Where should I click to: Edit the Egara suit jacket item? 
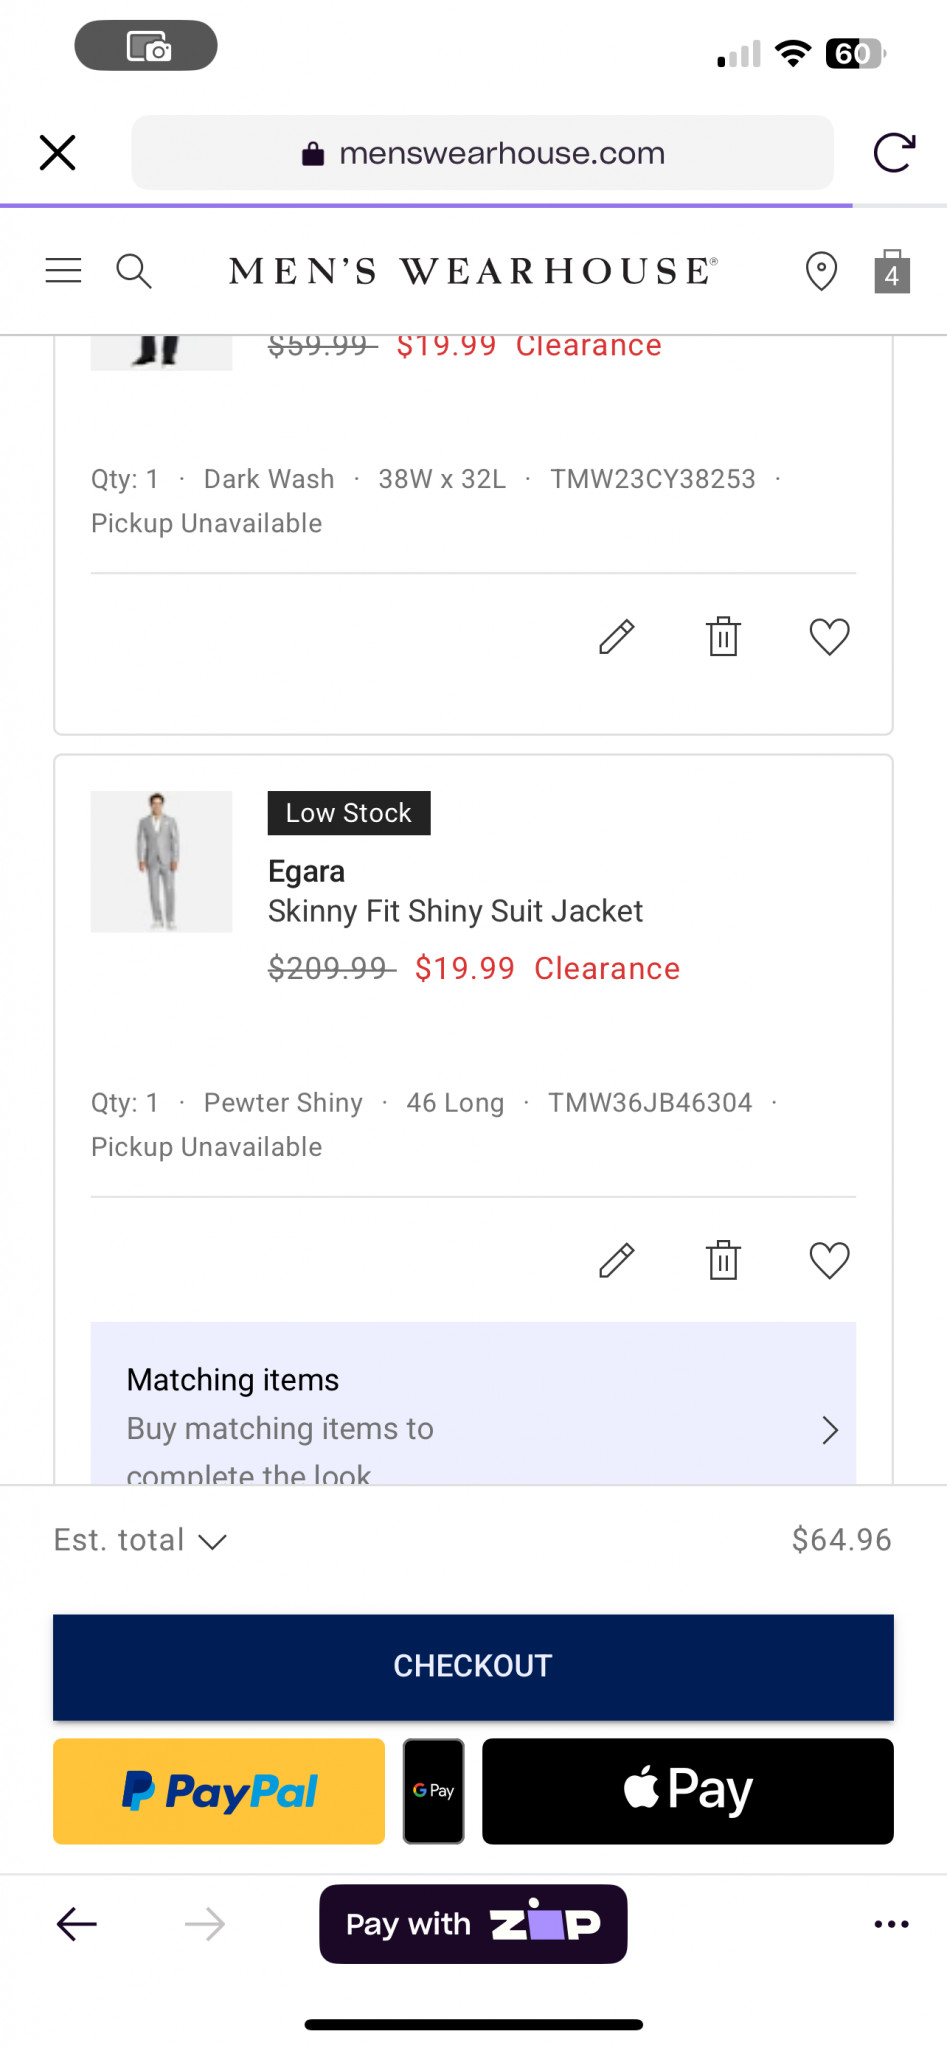(616, 1260)
